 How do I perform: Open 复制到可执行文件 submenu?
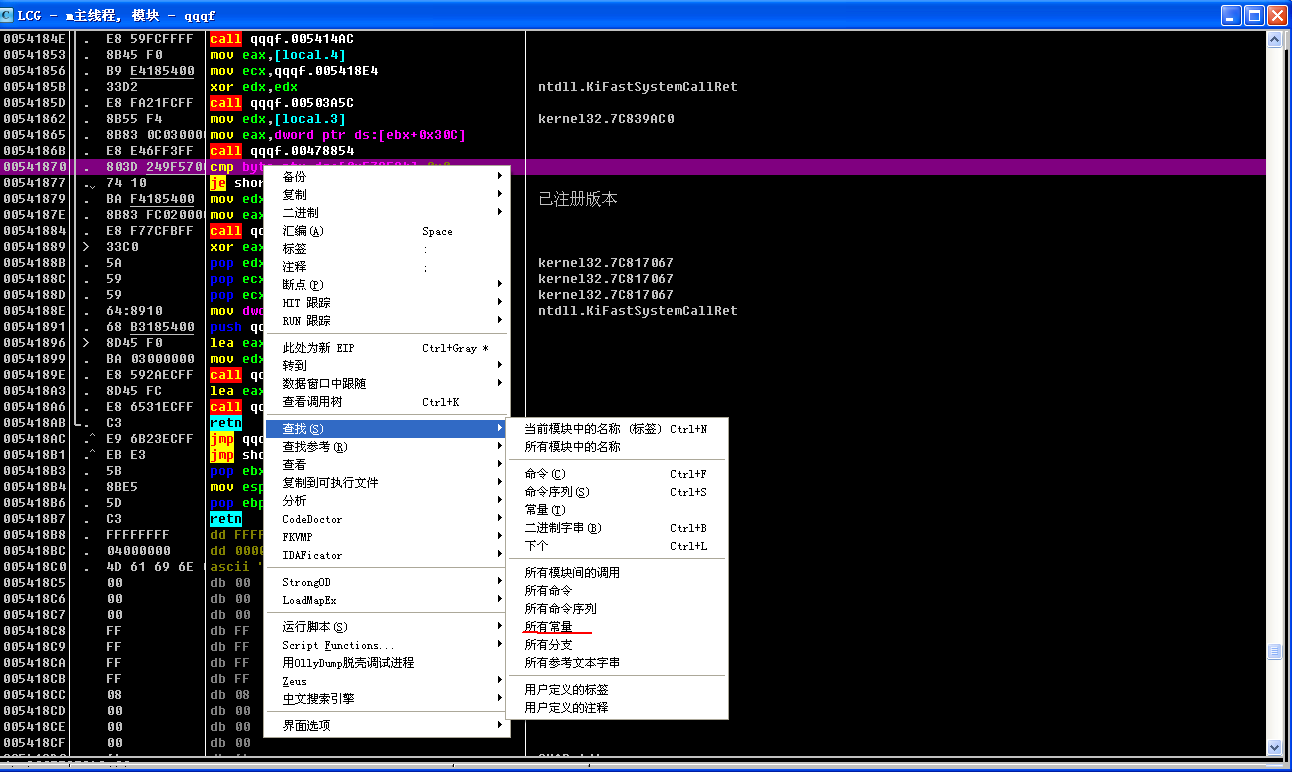point(387,482)
